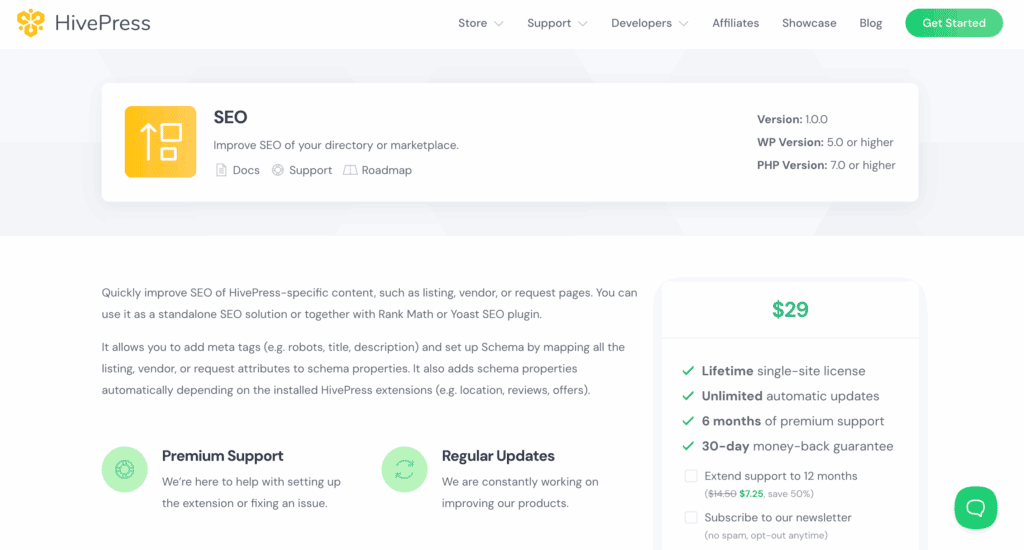Viewport: 1024px width, 550px height.
Task: Tick Subscribe to our newsletter checkbox
Action: (691, 517)
